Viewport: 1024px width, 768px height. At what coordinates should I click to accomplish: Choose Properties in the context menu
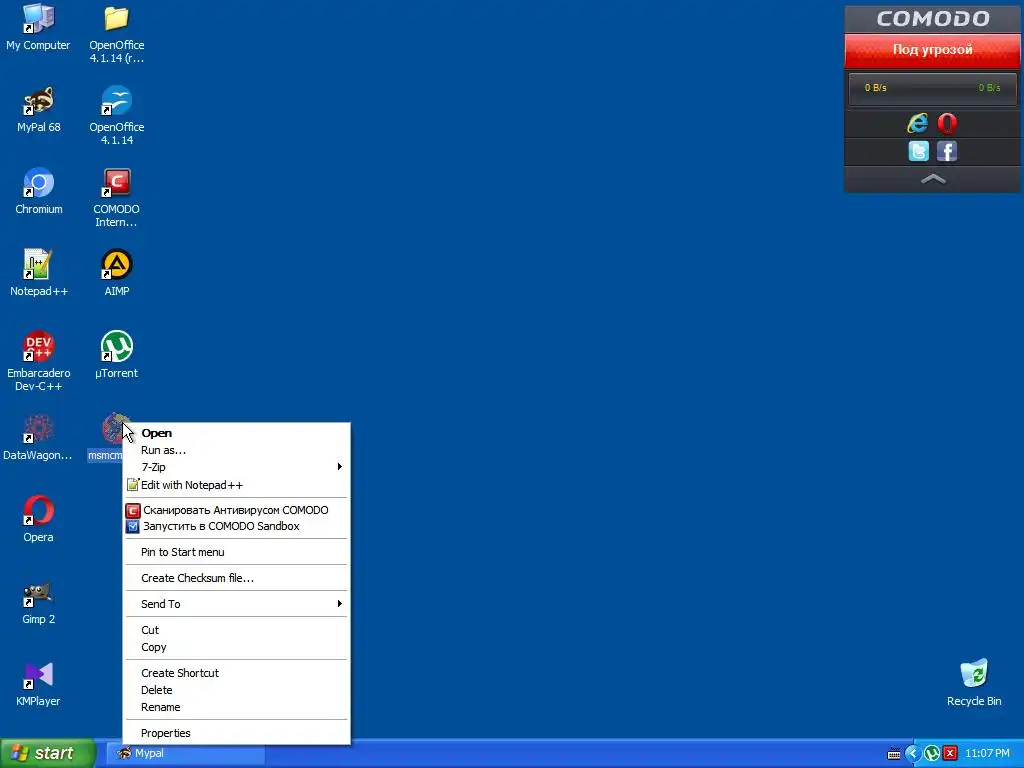coord(236,733)
